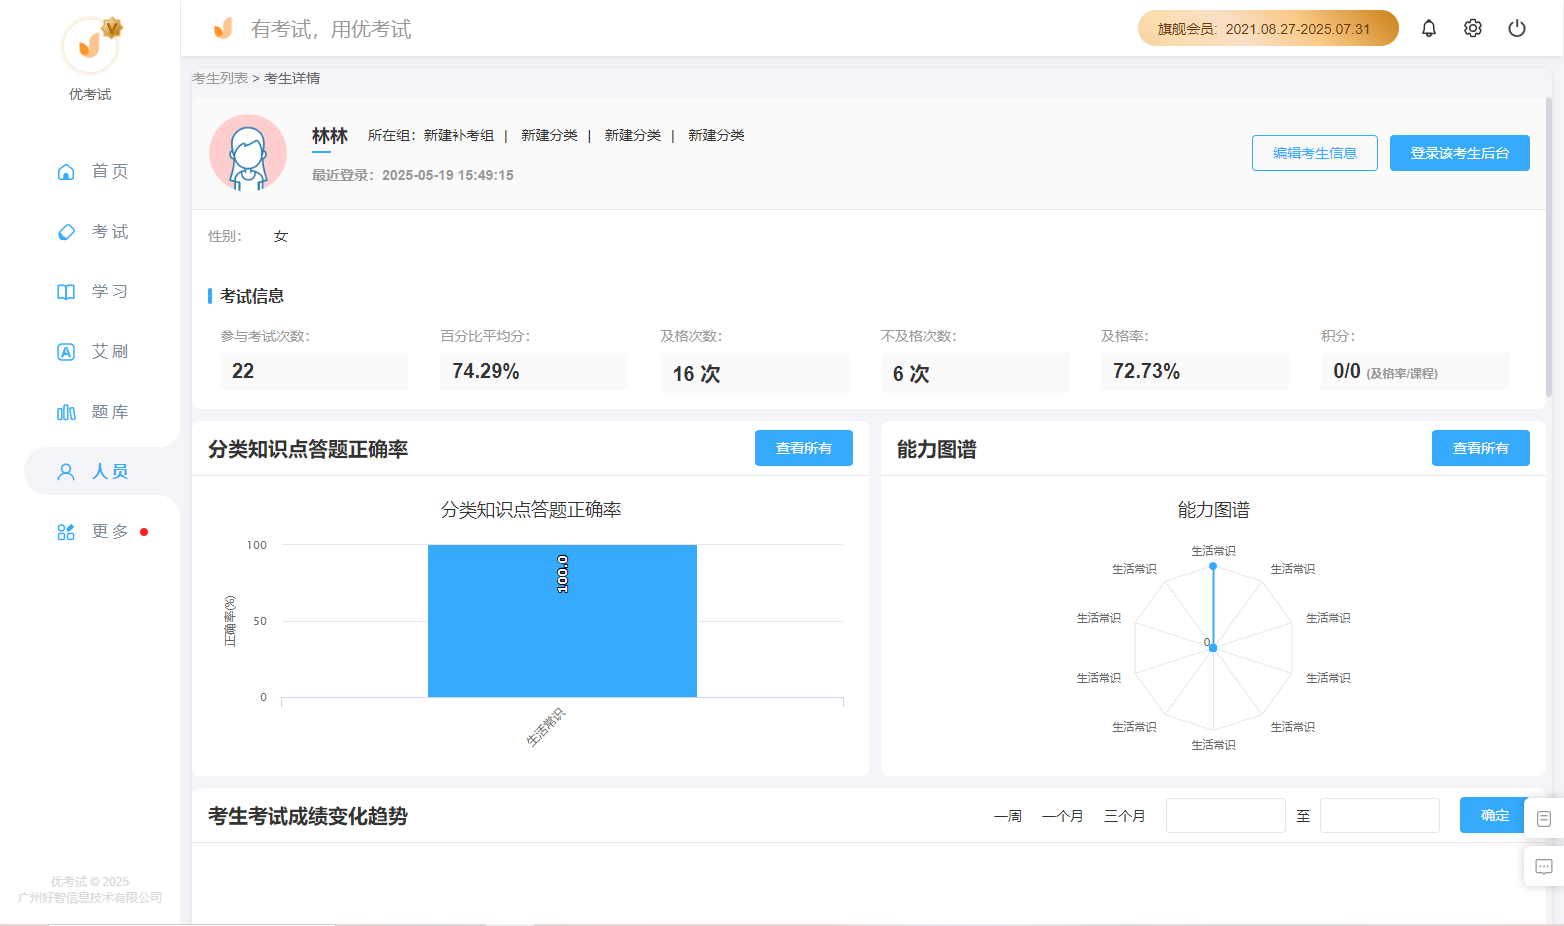Click the 旗舰会员 membership badge
Image resolution: width=1564 pixels, height=926 pixels.
pos(1268,28)
